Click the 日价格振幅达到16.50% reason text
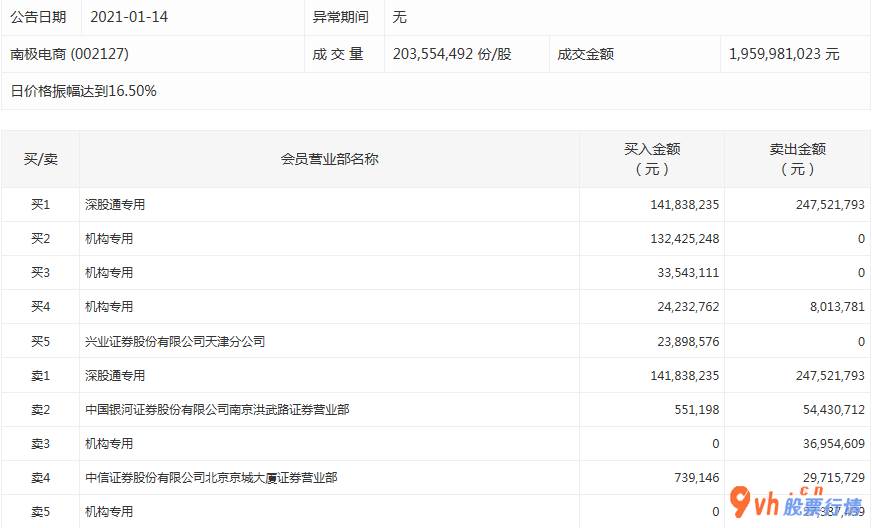This screenshot has width=872, height=528. point(84,91)
